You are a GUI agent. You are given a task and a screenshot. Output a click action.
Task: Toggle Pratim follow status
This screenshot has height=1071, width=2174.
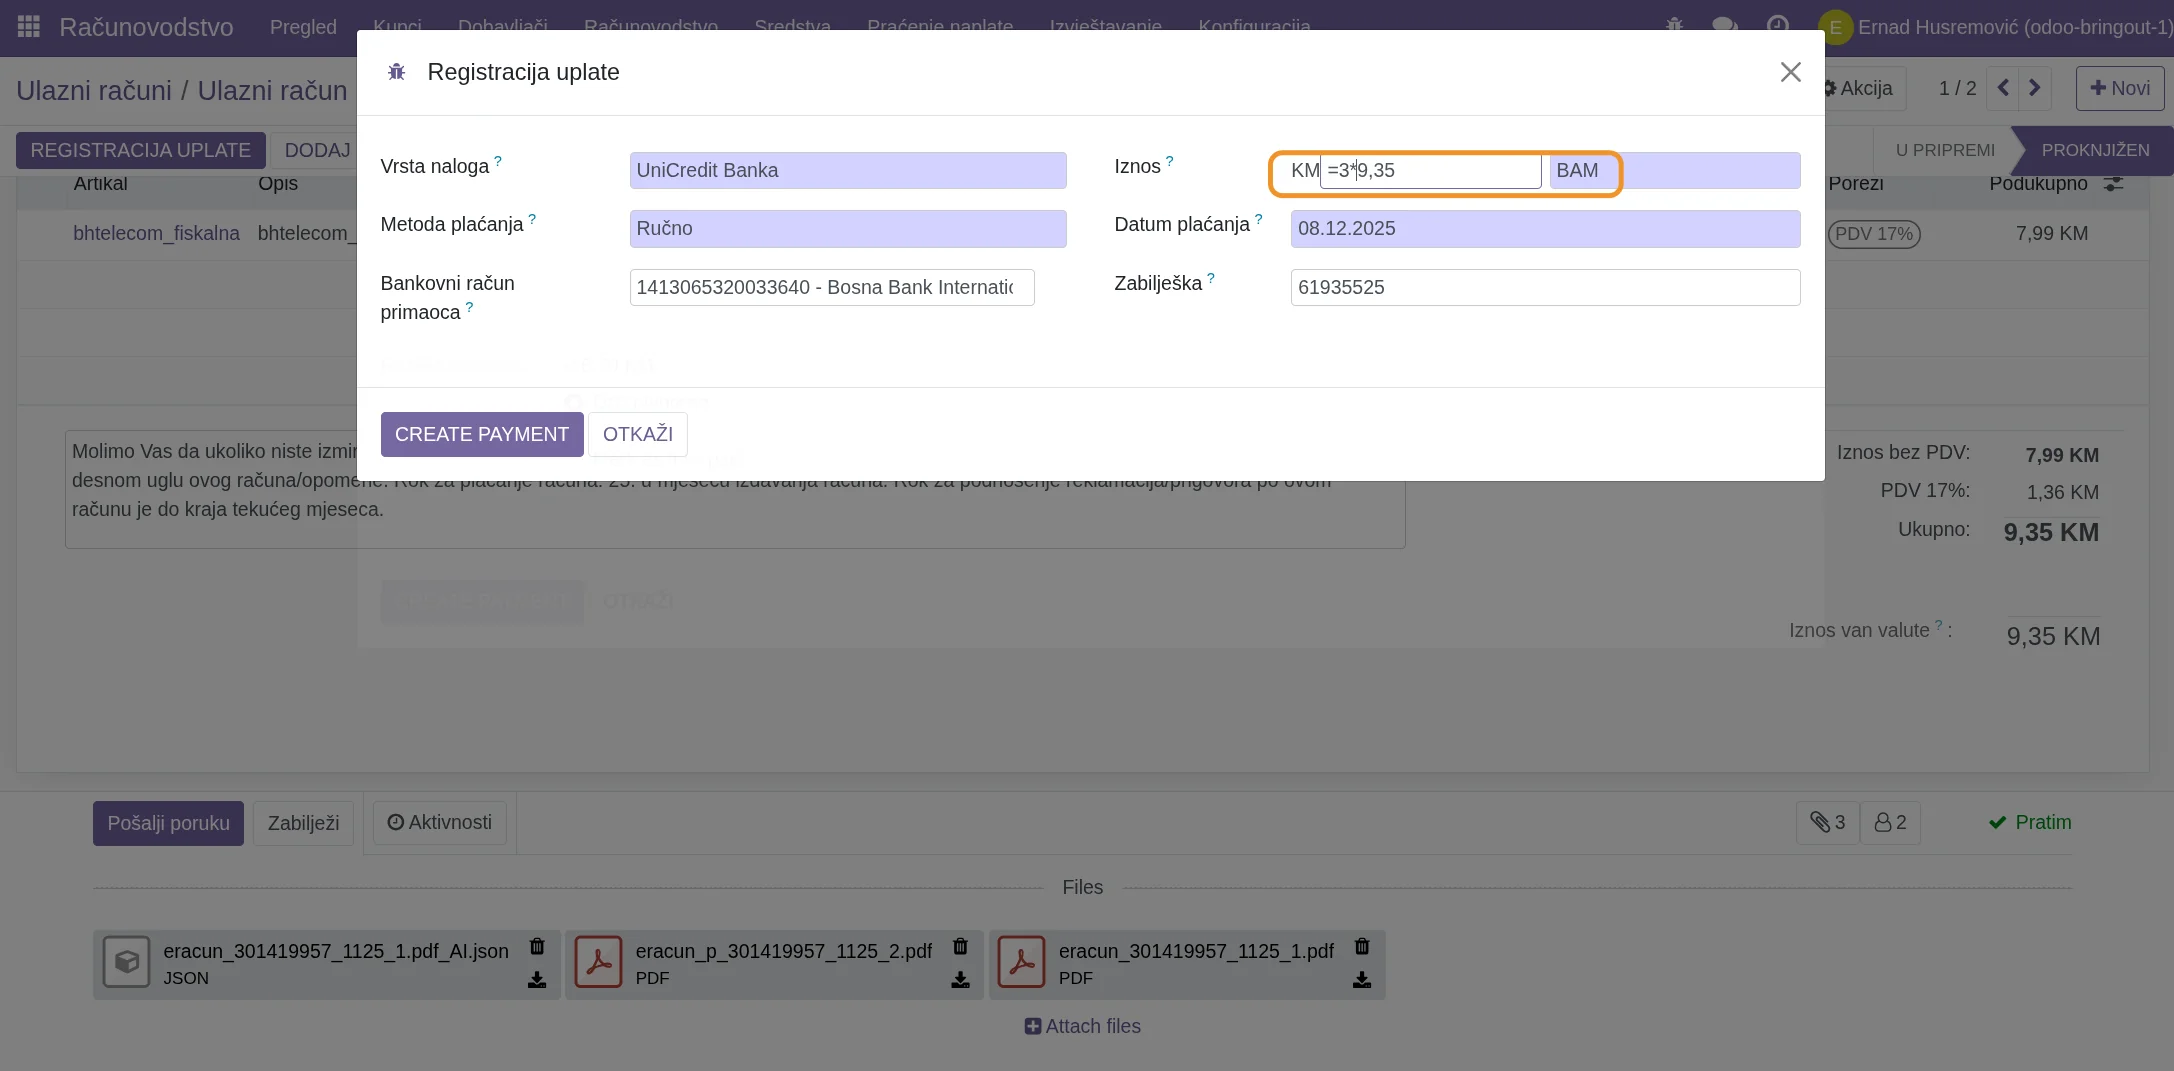2030,822
